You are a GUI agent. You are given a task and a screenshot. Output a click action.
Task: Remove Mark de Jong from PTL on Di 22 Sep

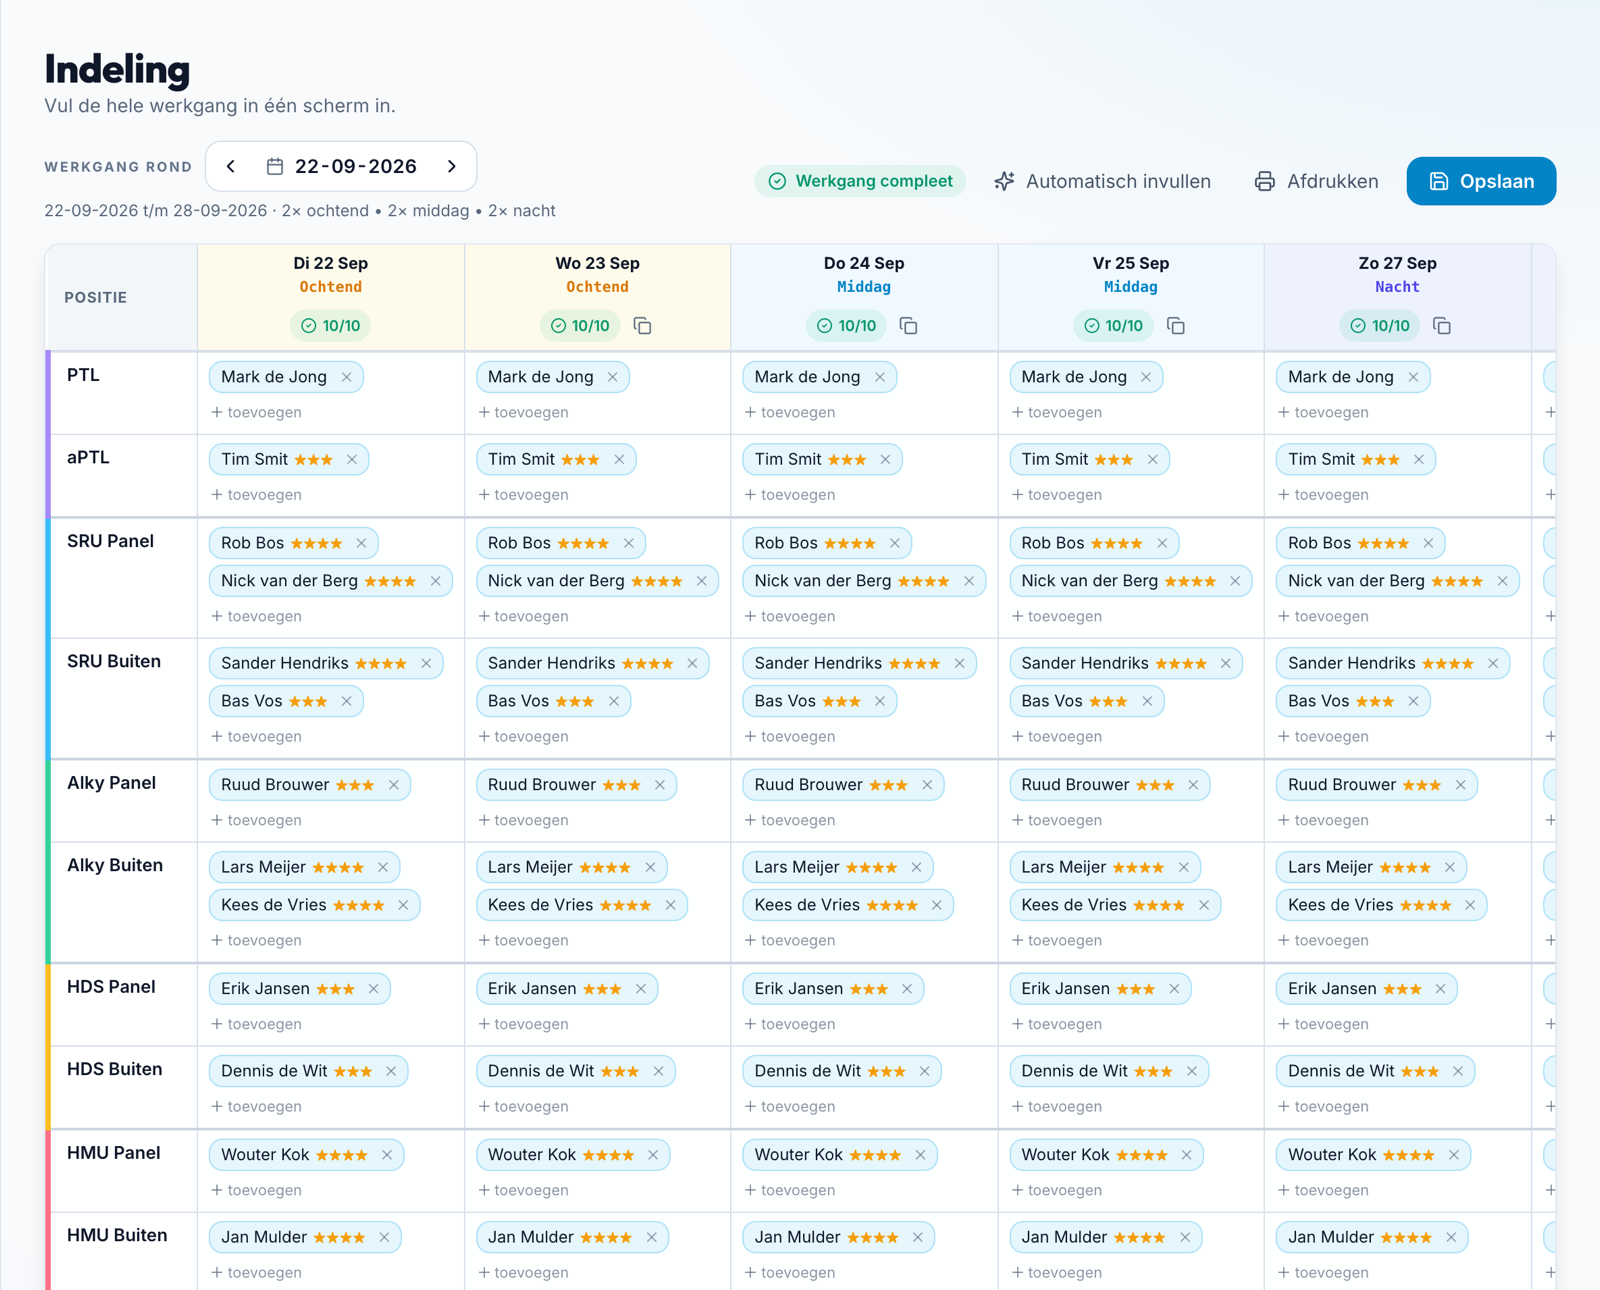(x=346, y=377)
